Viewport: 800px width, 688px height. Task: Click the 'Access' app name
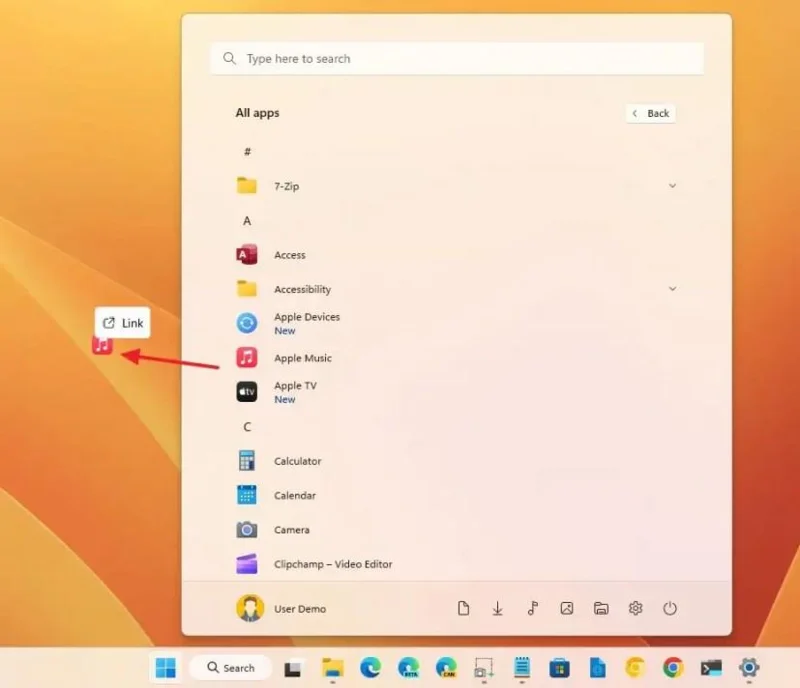[x=290, y=255]
